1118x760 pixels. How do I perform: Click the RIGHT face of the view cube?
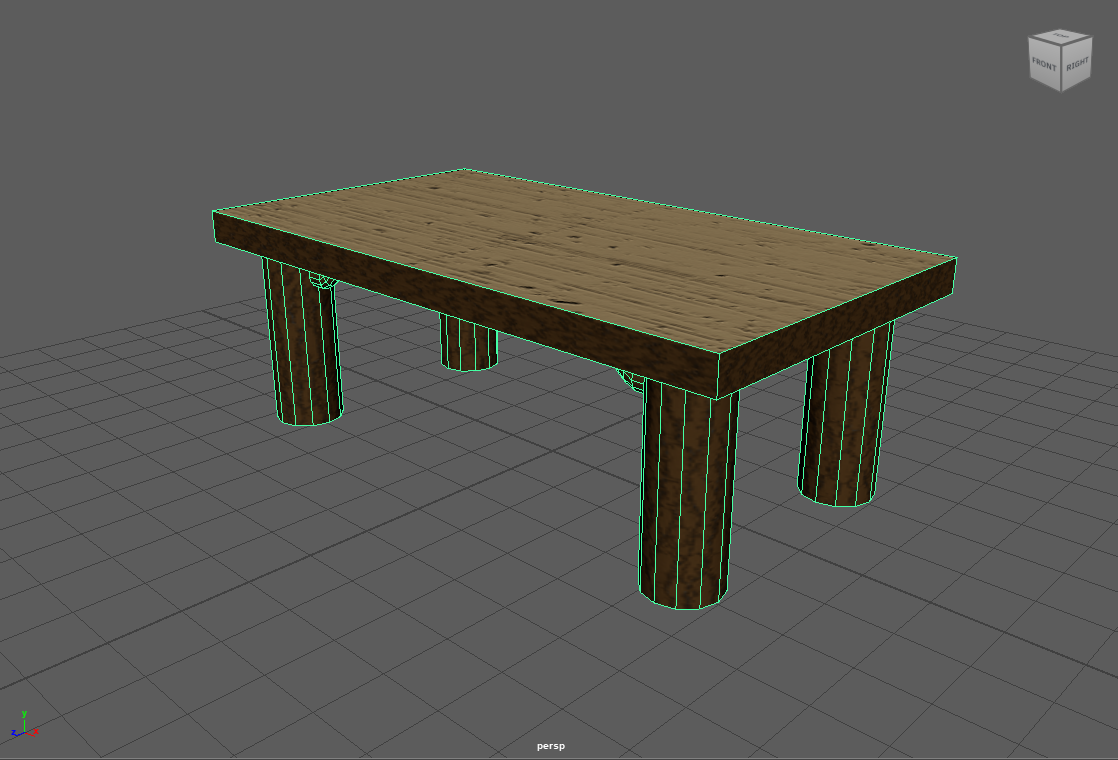point(1077,65)
